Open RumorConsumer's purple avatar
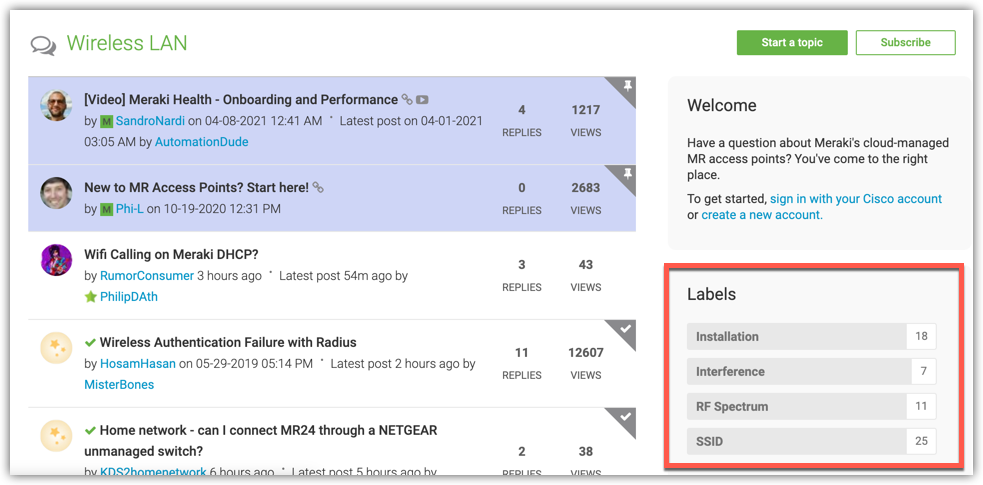This screenshot has width=983, height=485. [56, 259]
